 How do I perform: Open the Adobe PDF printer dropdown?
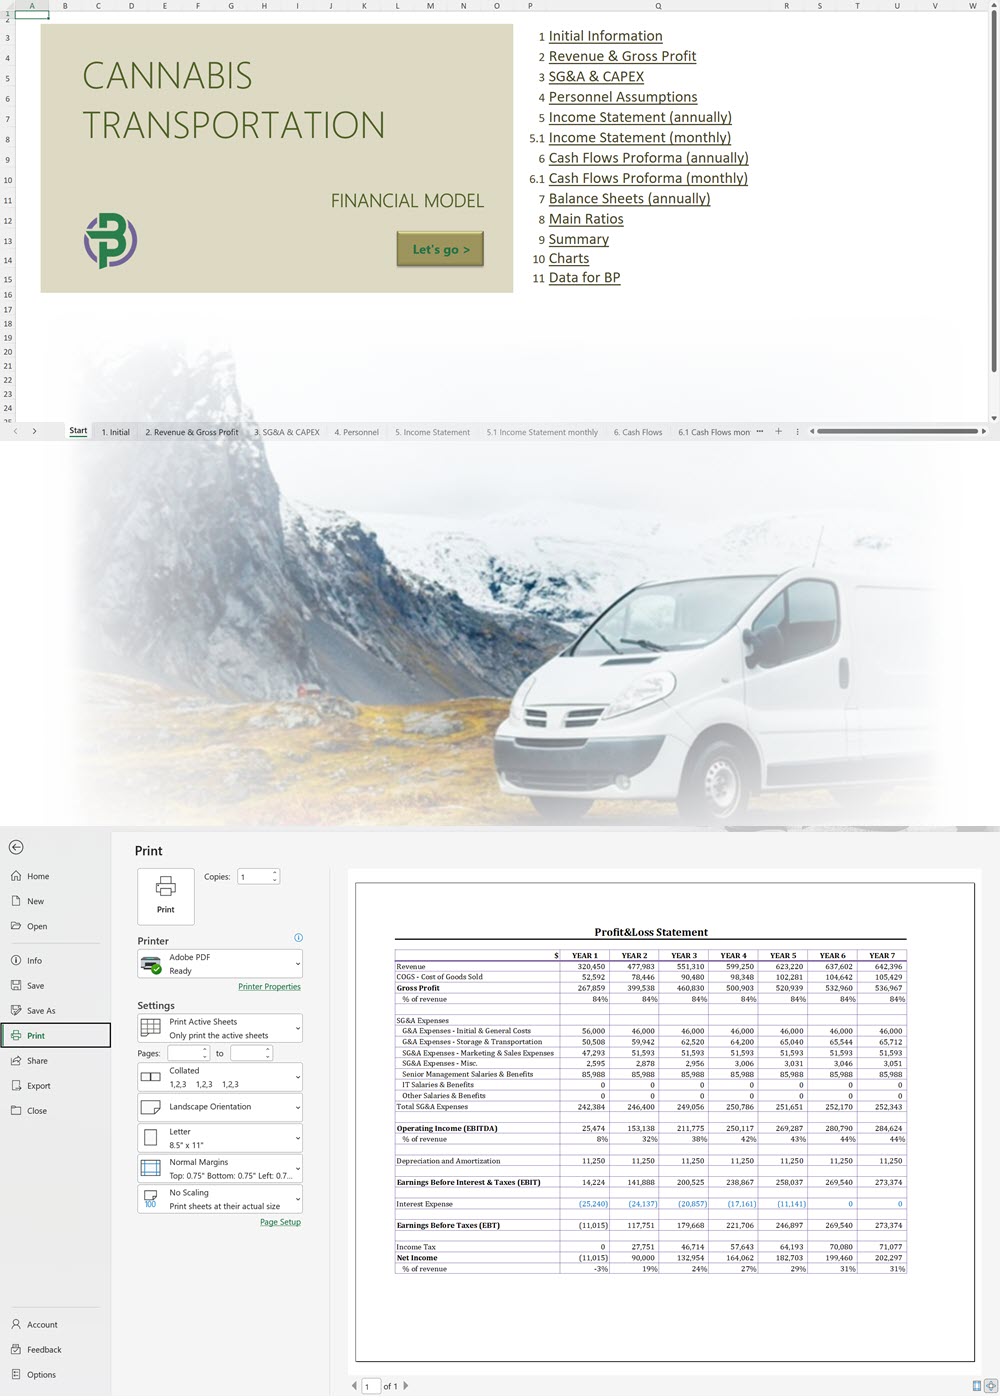tap(220, 964)
